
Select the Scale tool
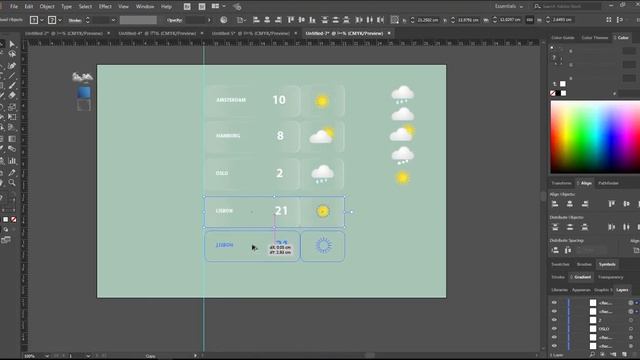pyautogui.click(x=12, y=107)
